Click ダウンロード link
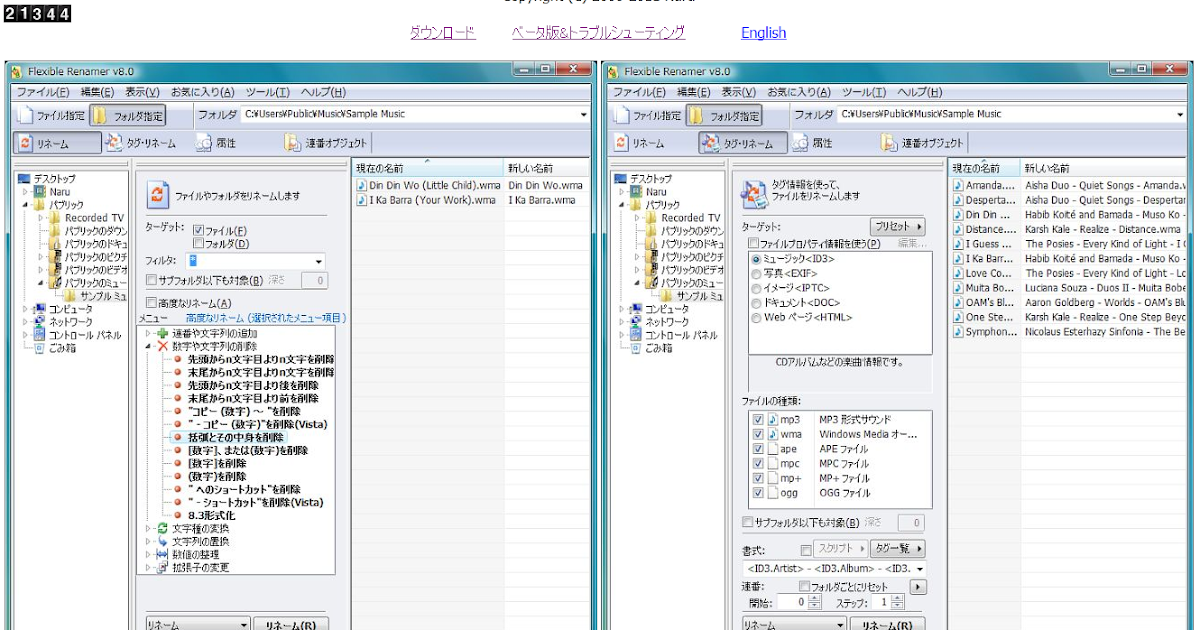The width and height of the screenshot is (1200, 630). pyautogui.click(x=443, y=33)
